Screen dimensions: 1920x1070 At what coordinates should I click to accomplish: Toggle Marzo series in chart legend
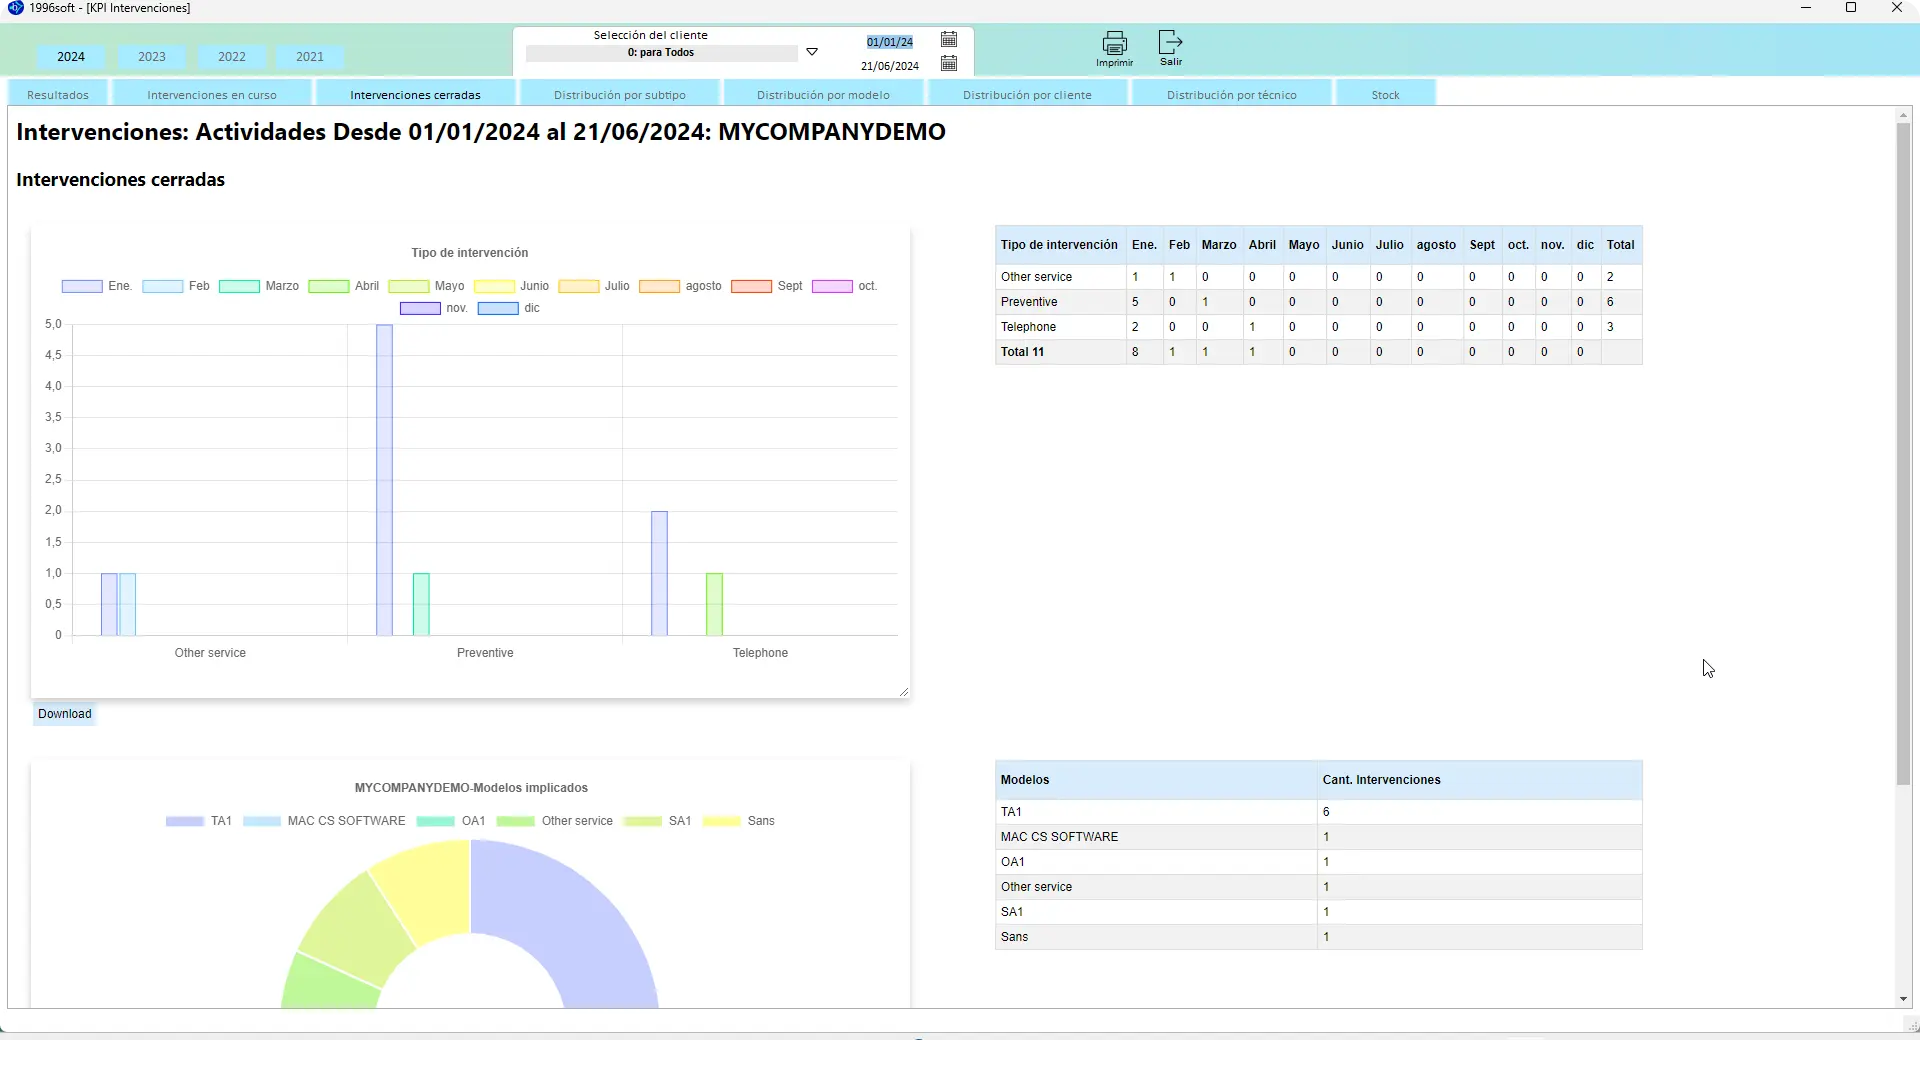(259, 286)
